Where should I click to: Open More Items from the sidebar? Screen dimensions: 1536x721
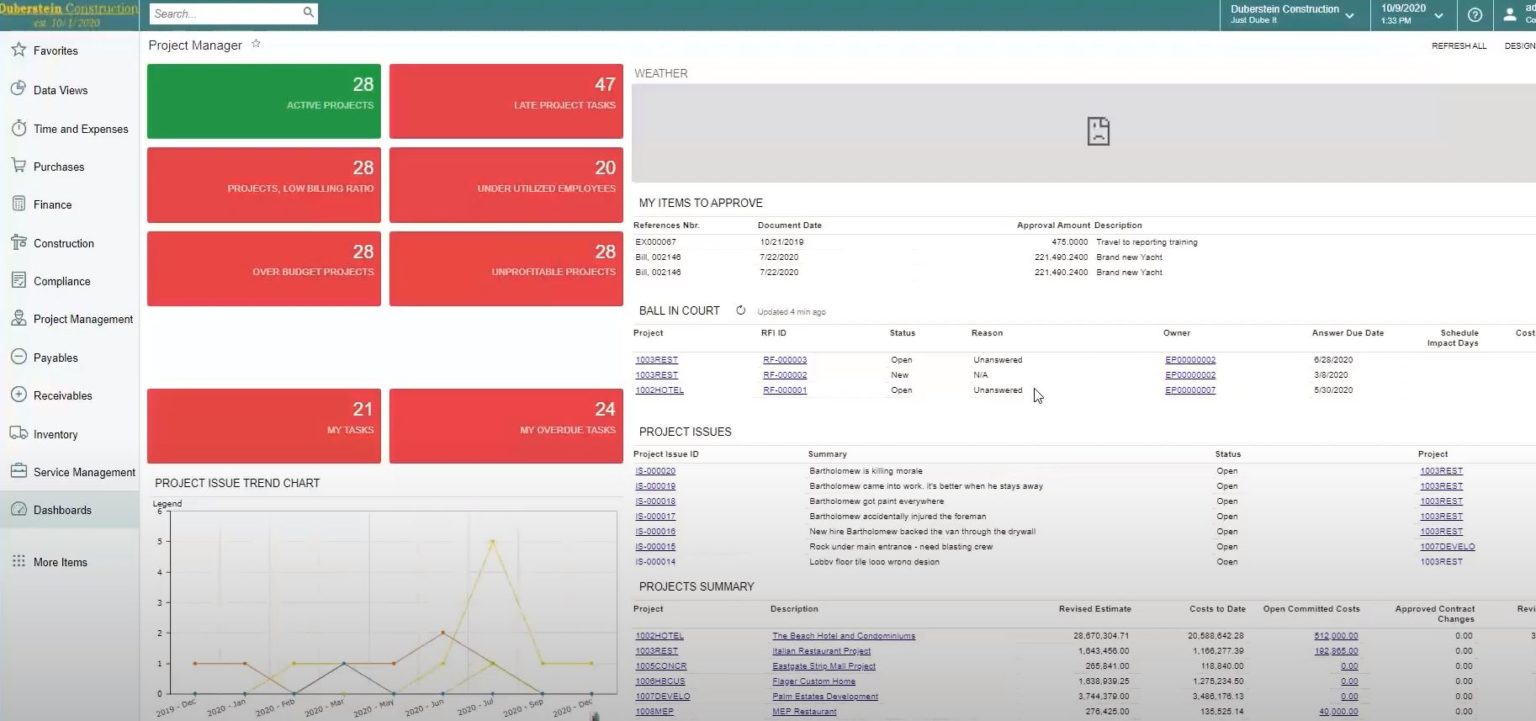point(58,561)
